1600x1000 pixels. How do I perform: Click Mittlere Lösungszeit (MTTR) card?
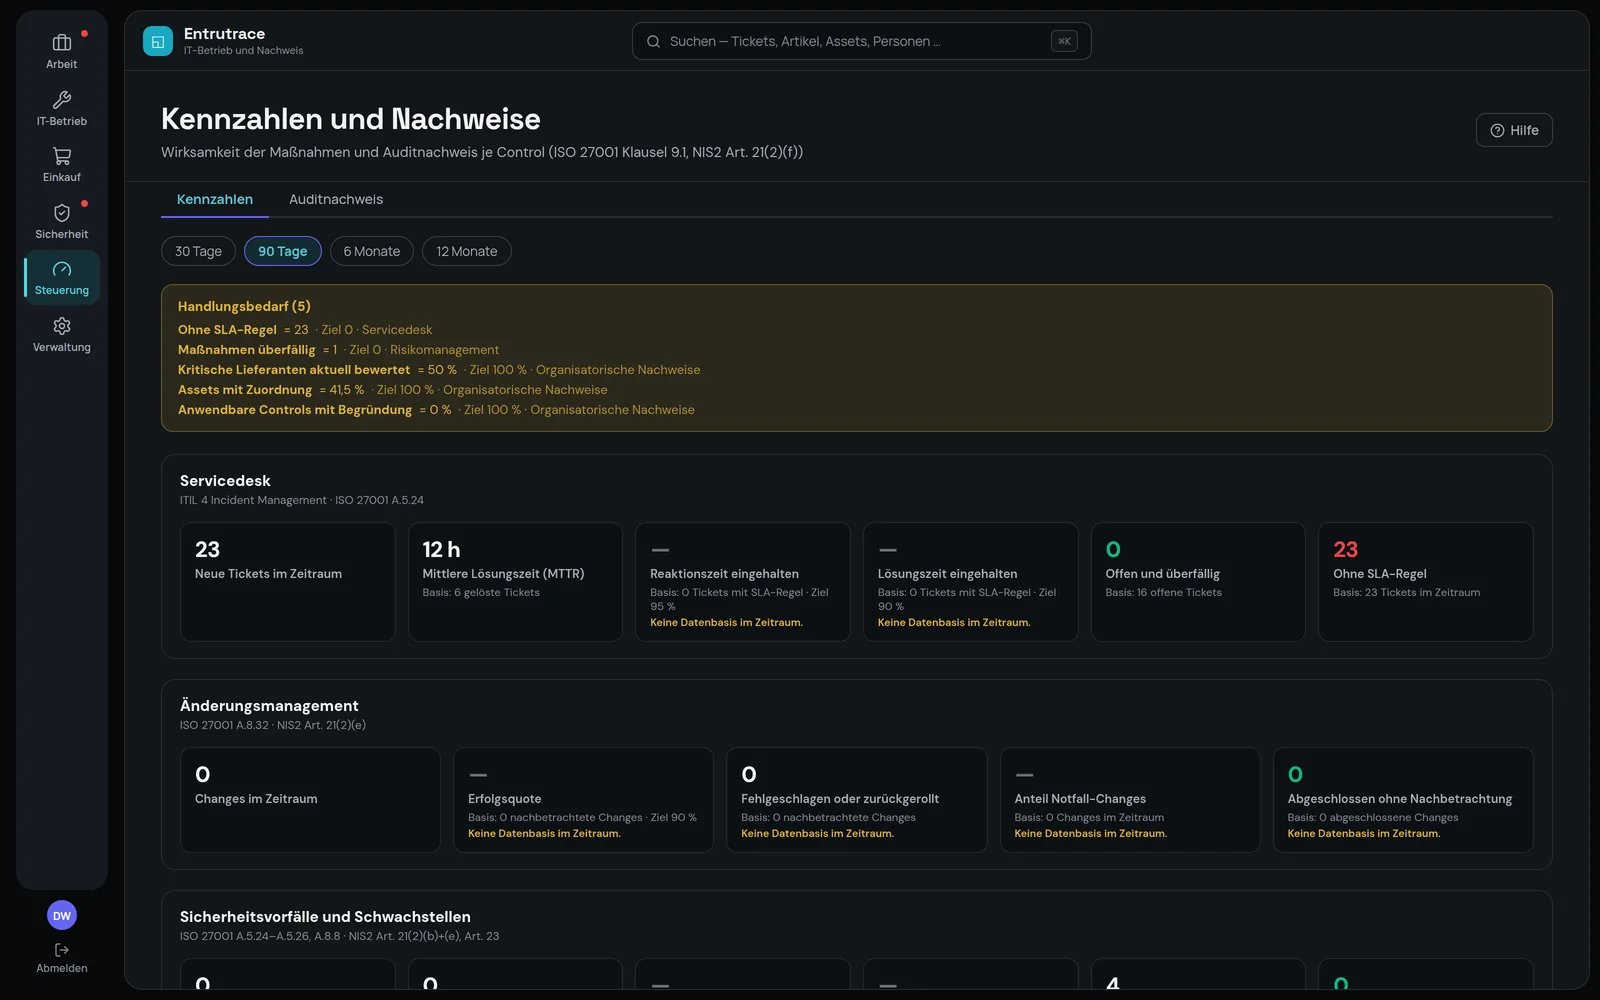click(x=515, y=582)
